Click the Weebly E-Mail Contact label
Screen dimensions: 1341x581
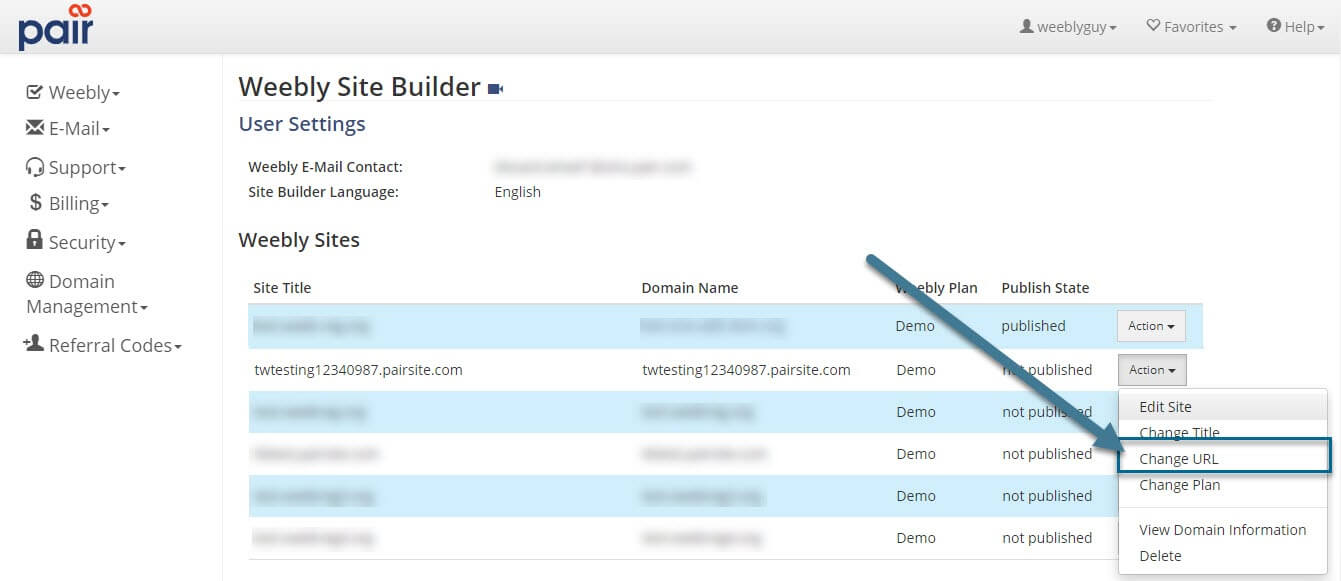coord(326,167)
